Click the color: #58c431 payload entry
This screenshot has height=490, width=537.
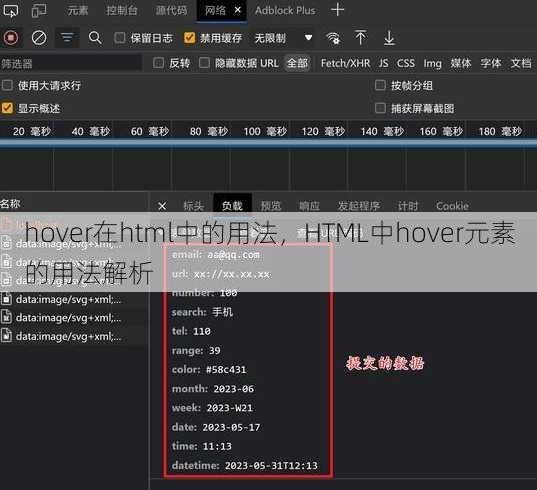pyautogui.click(x=209, y=369)
